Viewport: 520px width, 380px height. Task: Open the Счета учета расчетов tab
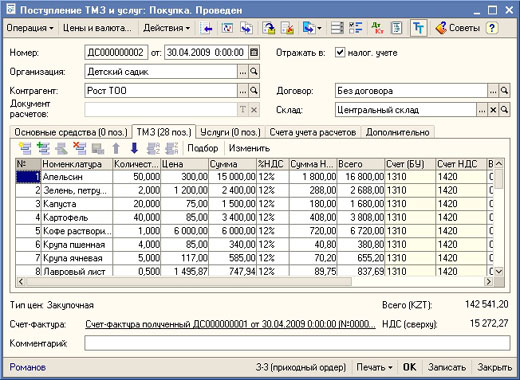tap(313, 132)
